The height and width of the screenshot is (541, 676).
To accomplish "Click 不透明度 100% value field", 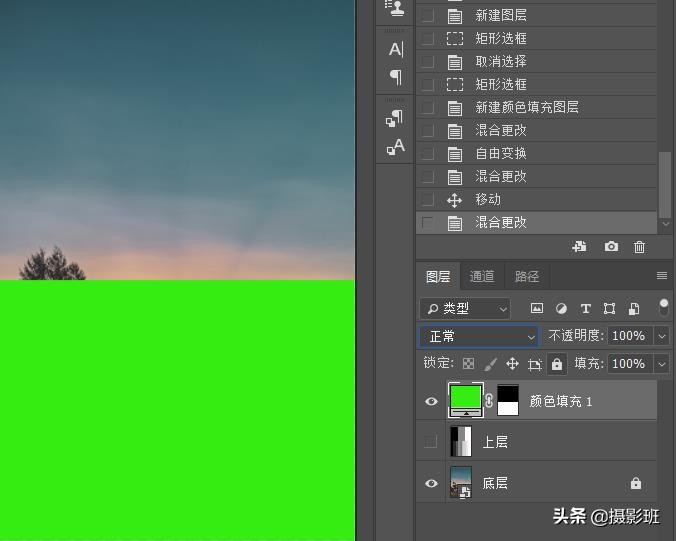I will (x=630, y=336).
